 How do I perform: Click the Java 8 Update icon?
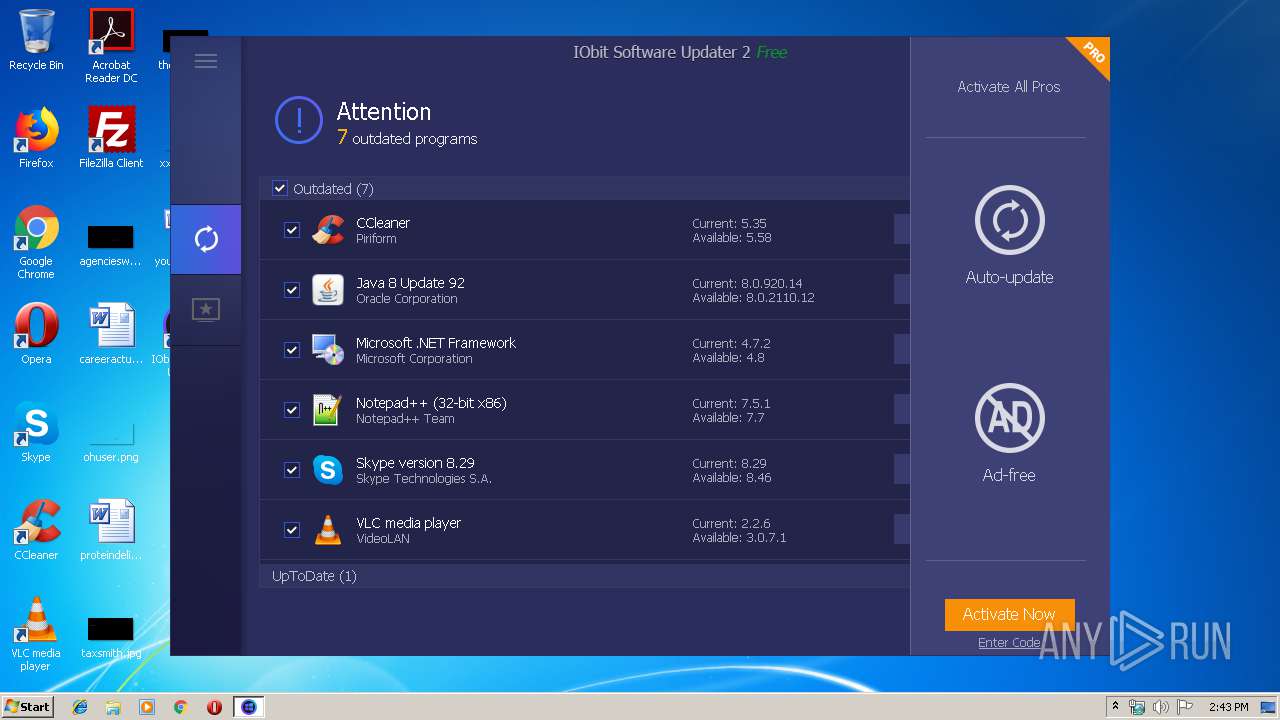[x=328, y=290]
